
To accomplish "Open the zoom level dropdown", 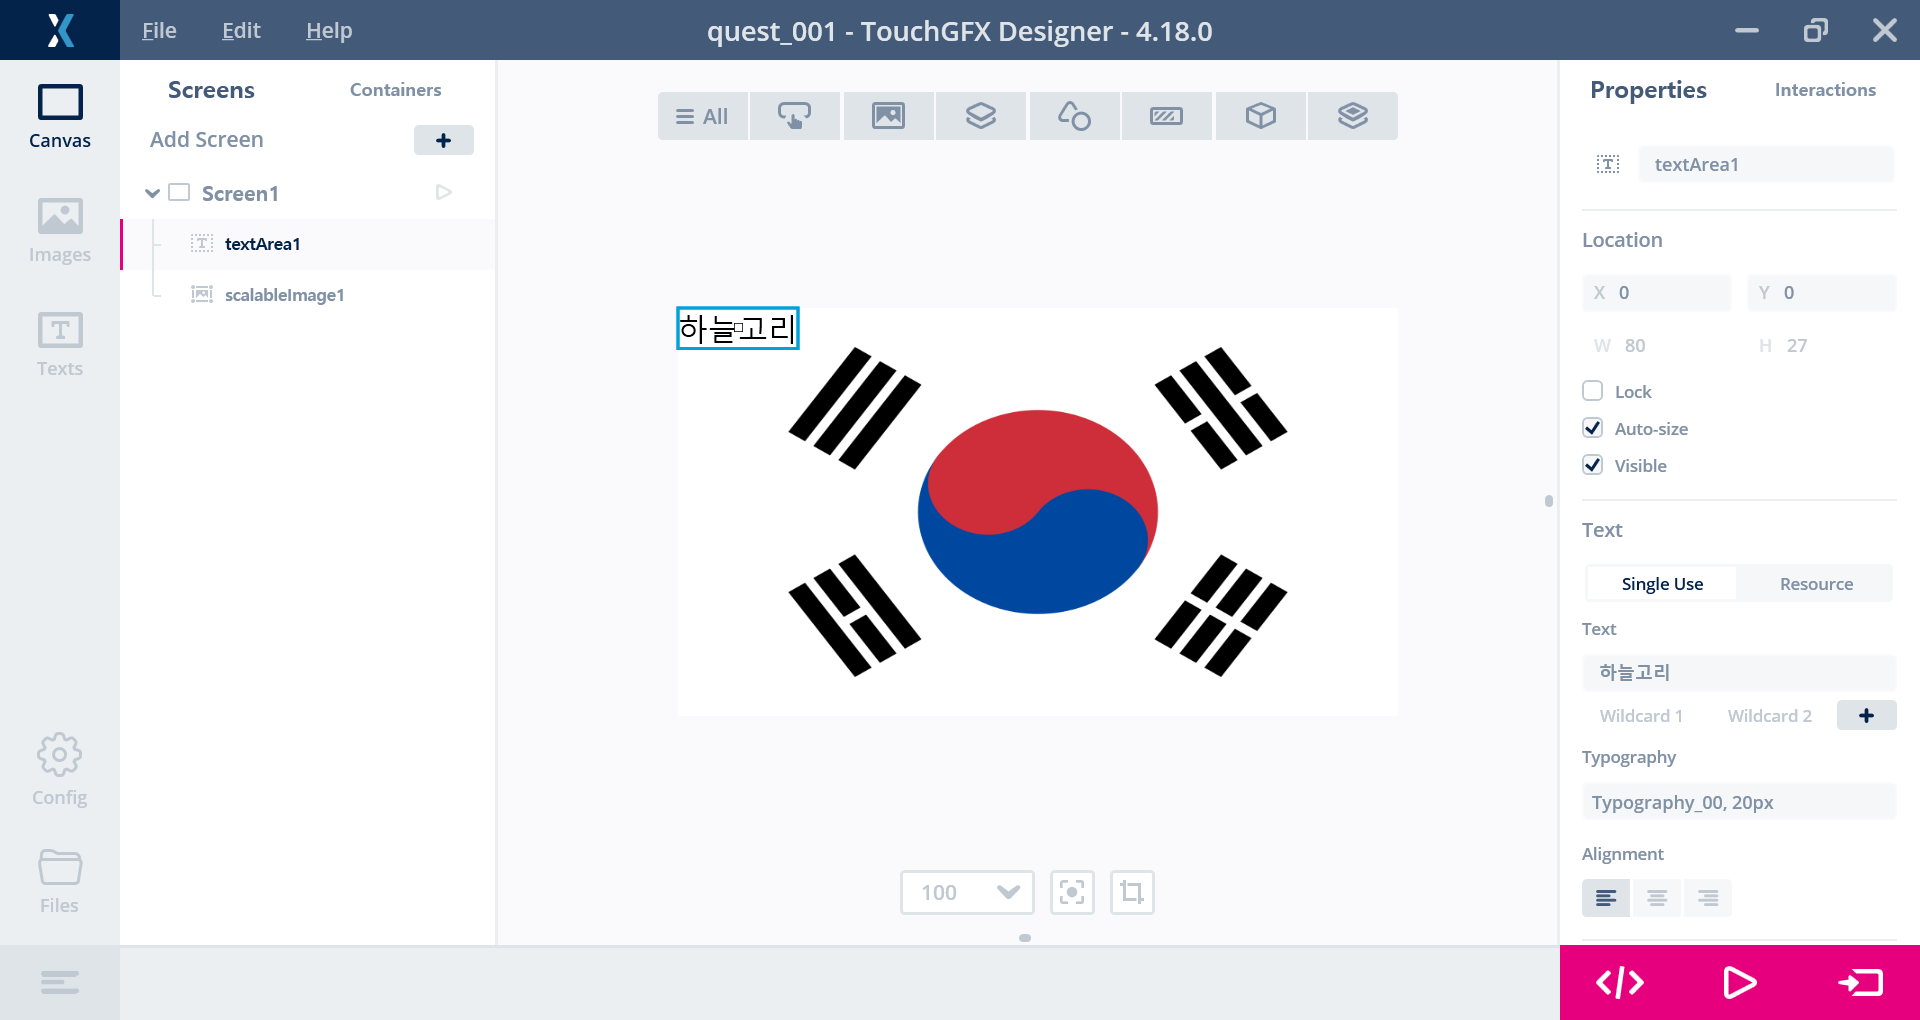I will (967, 892).
